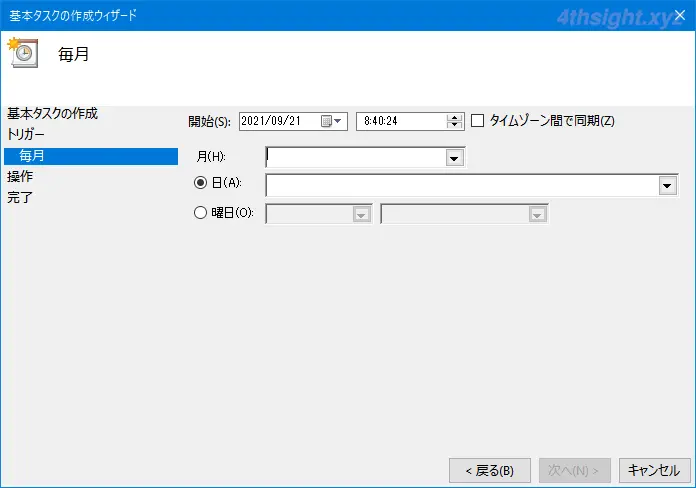Select the highlighted 毎月 step in sidebar

(91, 156)
